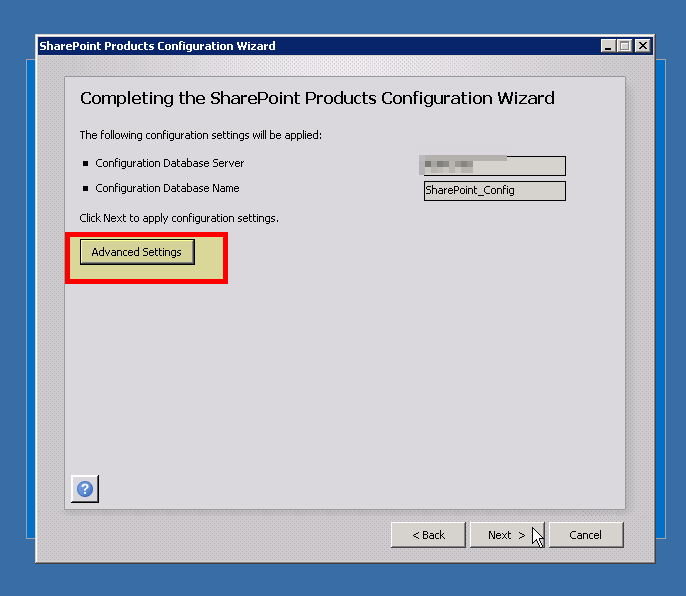Apply configuration settings with Next
Image resolution: width=686 pixels, height=596 pixels.
(507, 535)
